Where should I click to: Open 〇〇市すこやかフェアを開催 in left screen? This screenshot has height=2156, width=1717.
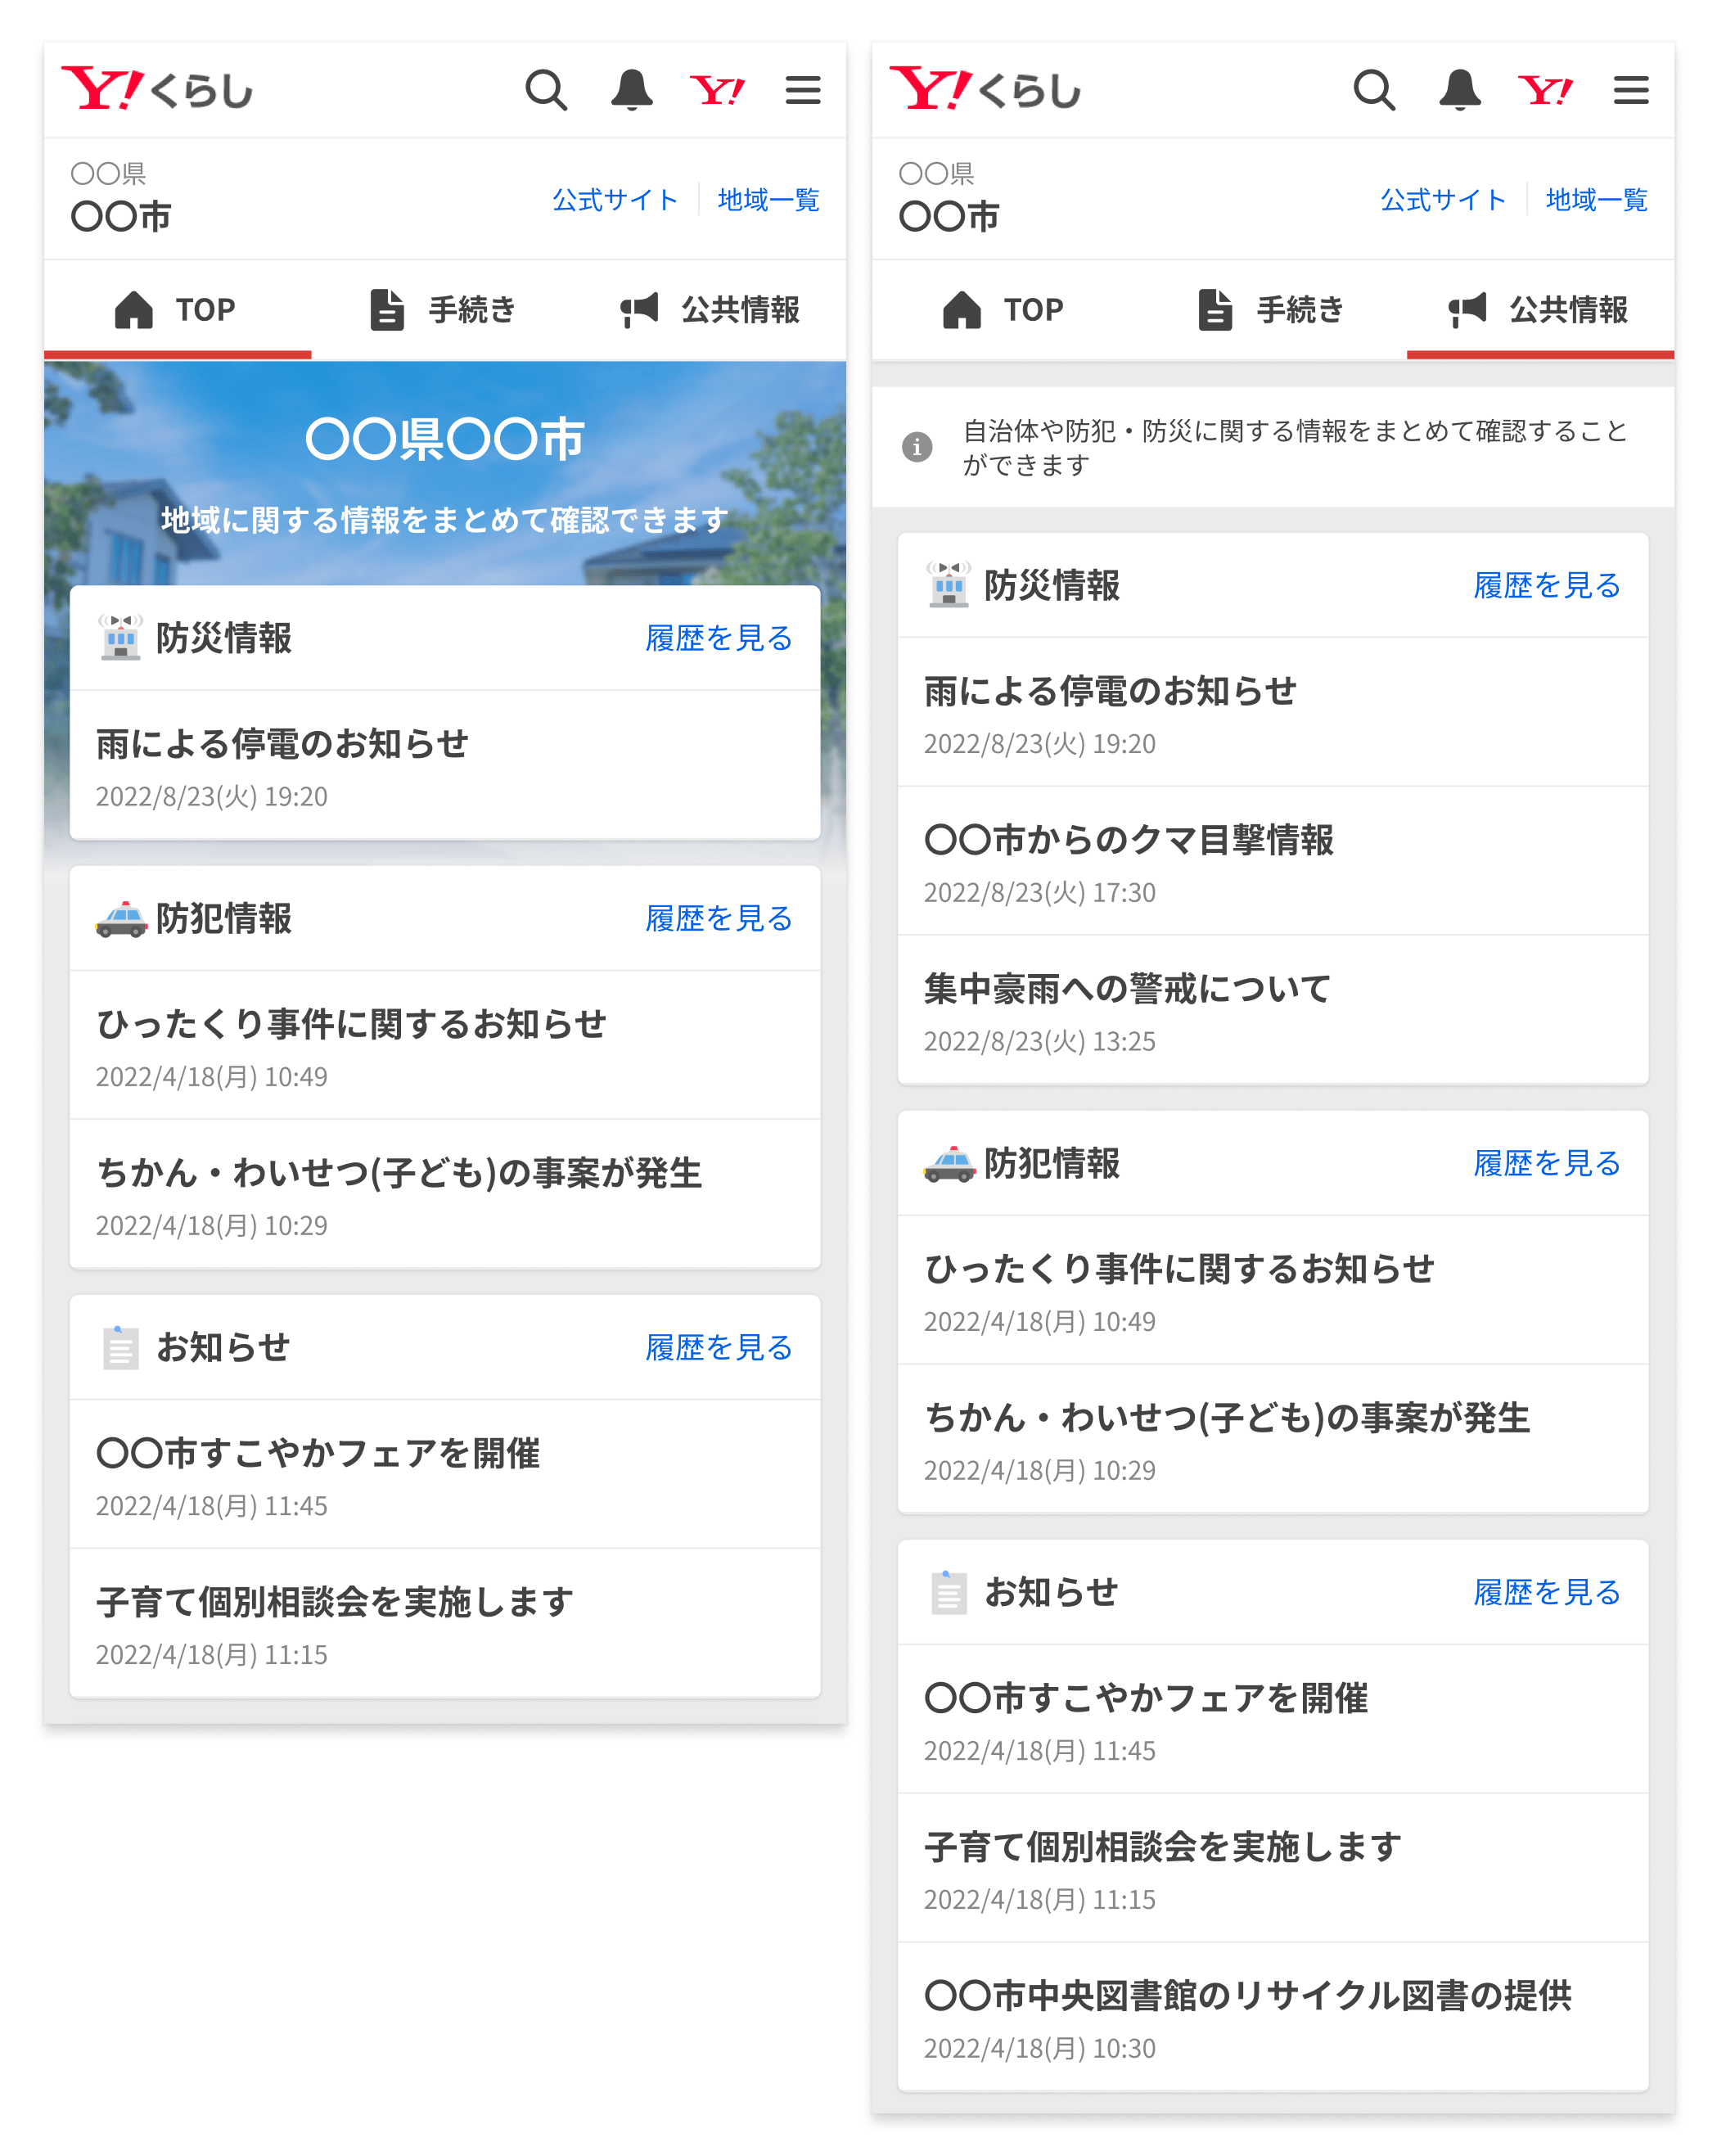pyautogui.click(x=445, y=1474)
